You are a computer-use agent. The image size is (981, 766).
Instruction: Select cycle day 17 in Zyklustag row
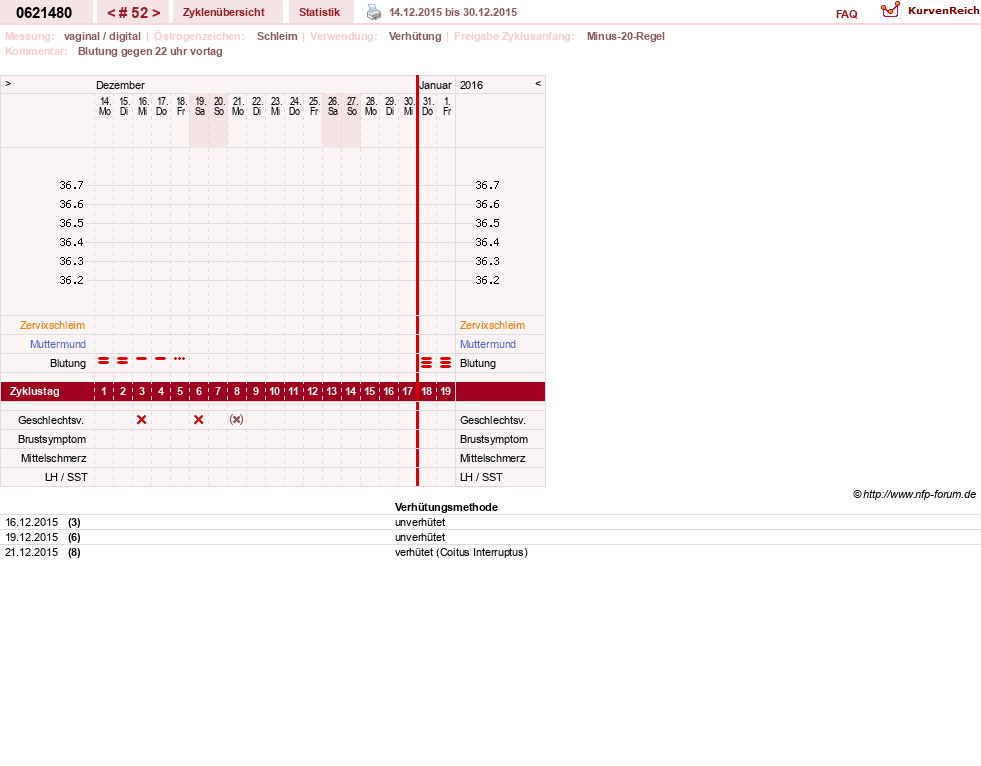407,391
